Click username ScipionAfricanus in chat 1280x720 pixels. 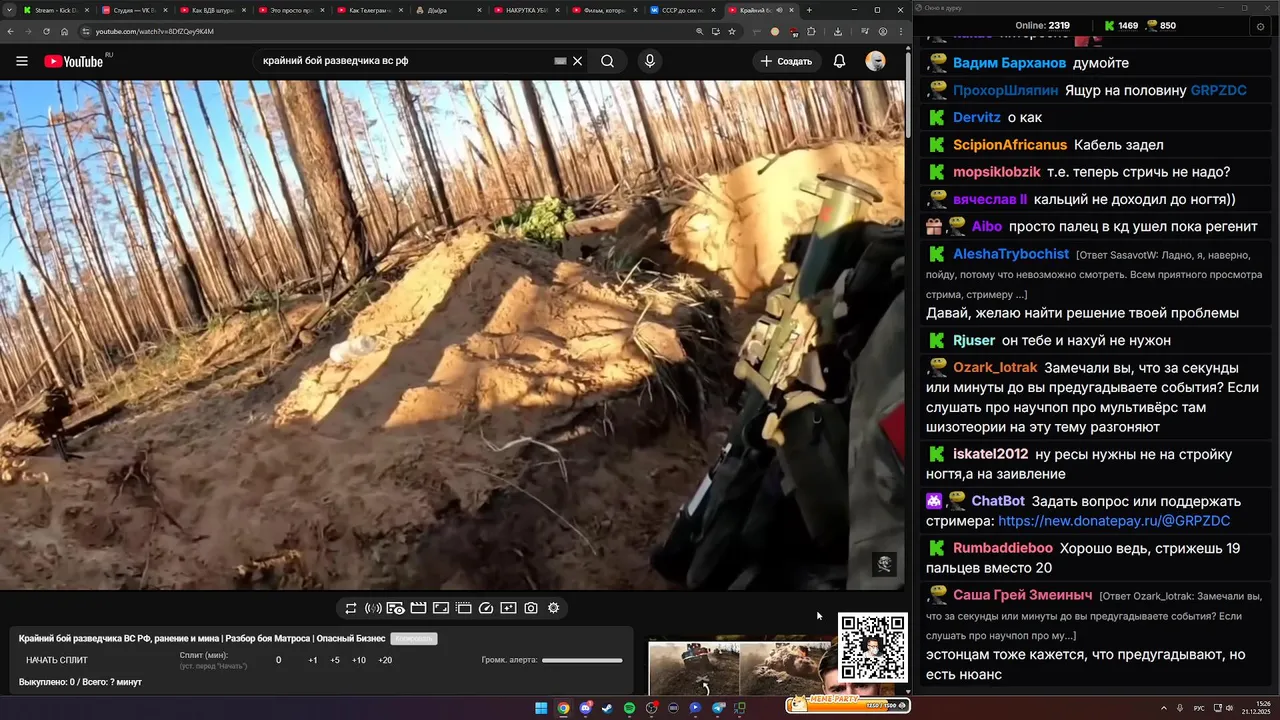[1010, 145]
